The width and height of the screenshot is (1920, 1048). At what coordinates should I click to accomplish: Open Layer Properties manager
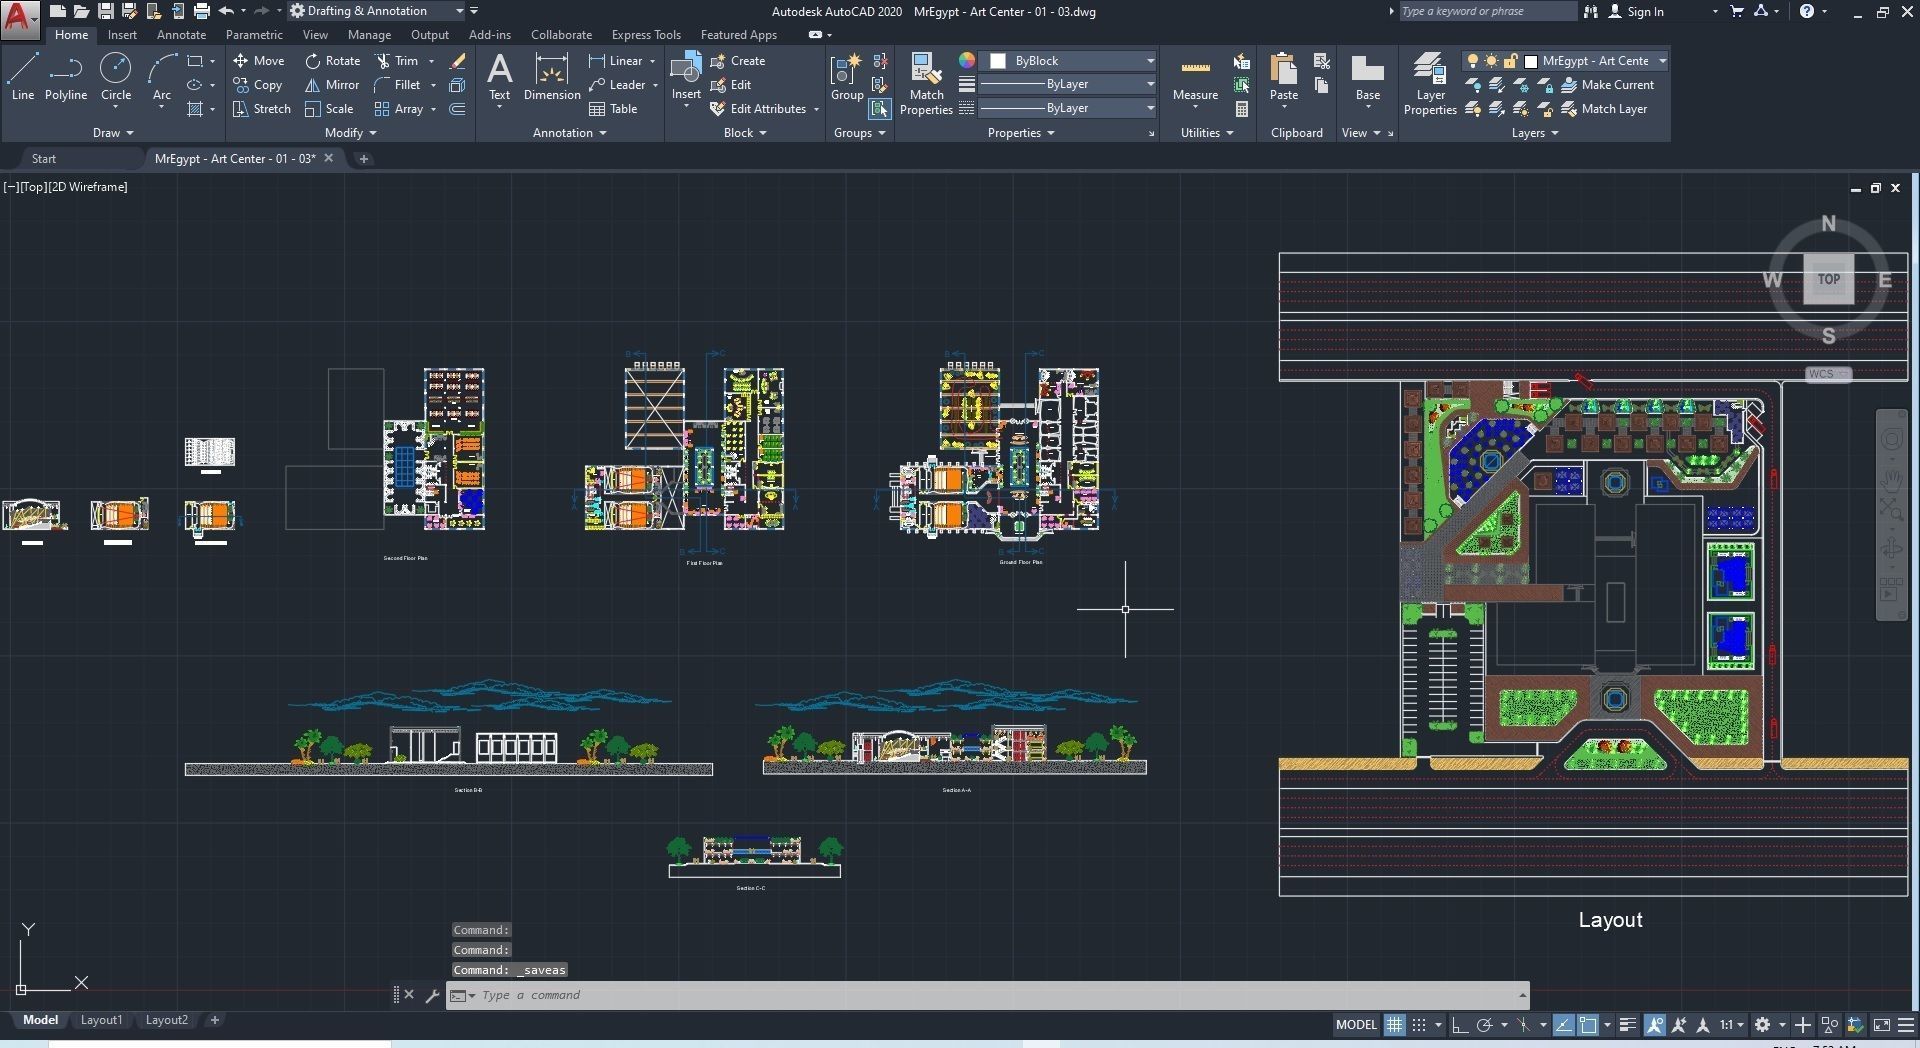tap(1430, 84)
